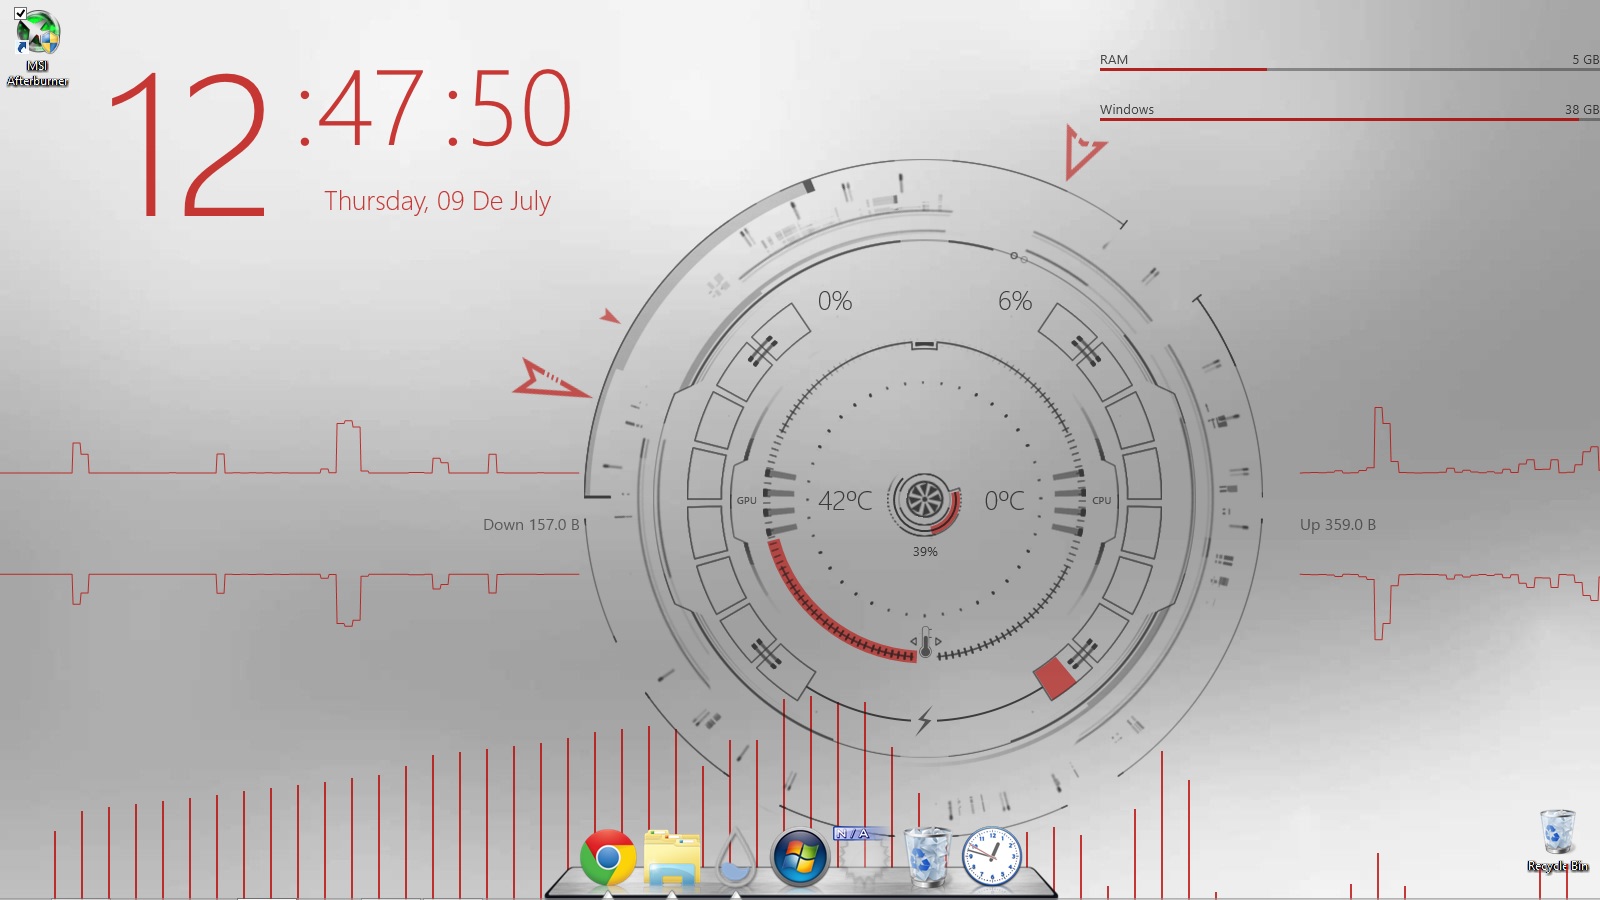
Task: Open Google Chrome from the dock
Action: click(607, 858)
